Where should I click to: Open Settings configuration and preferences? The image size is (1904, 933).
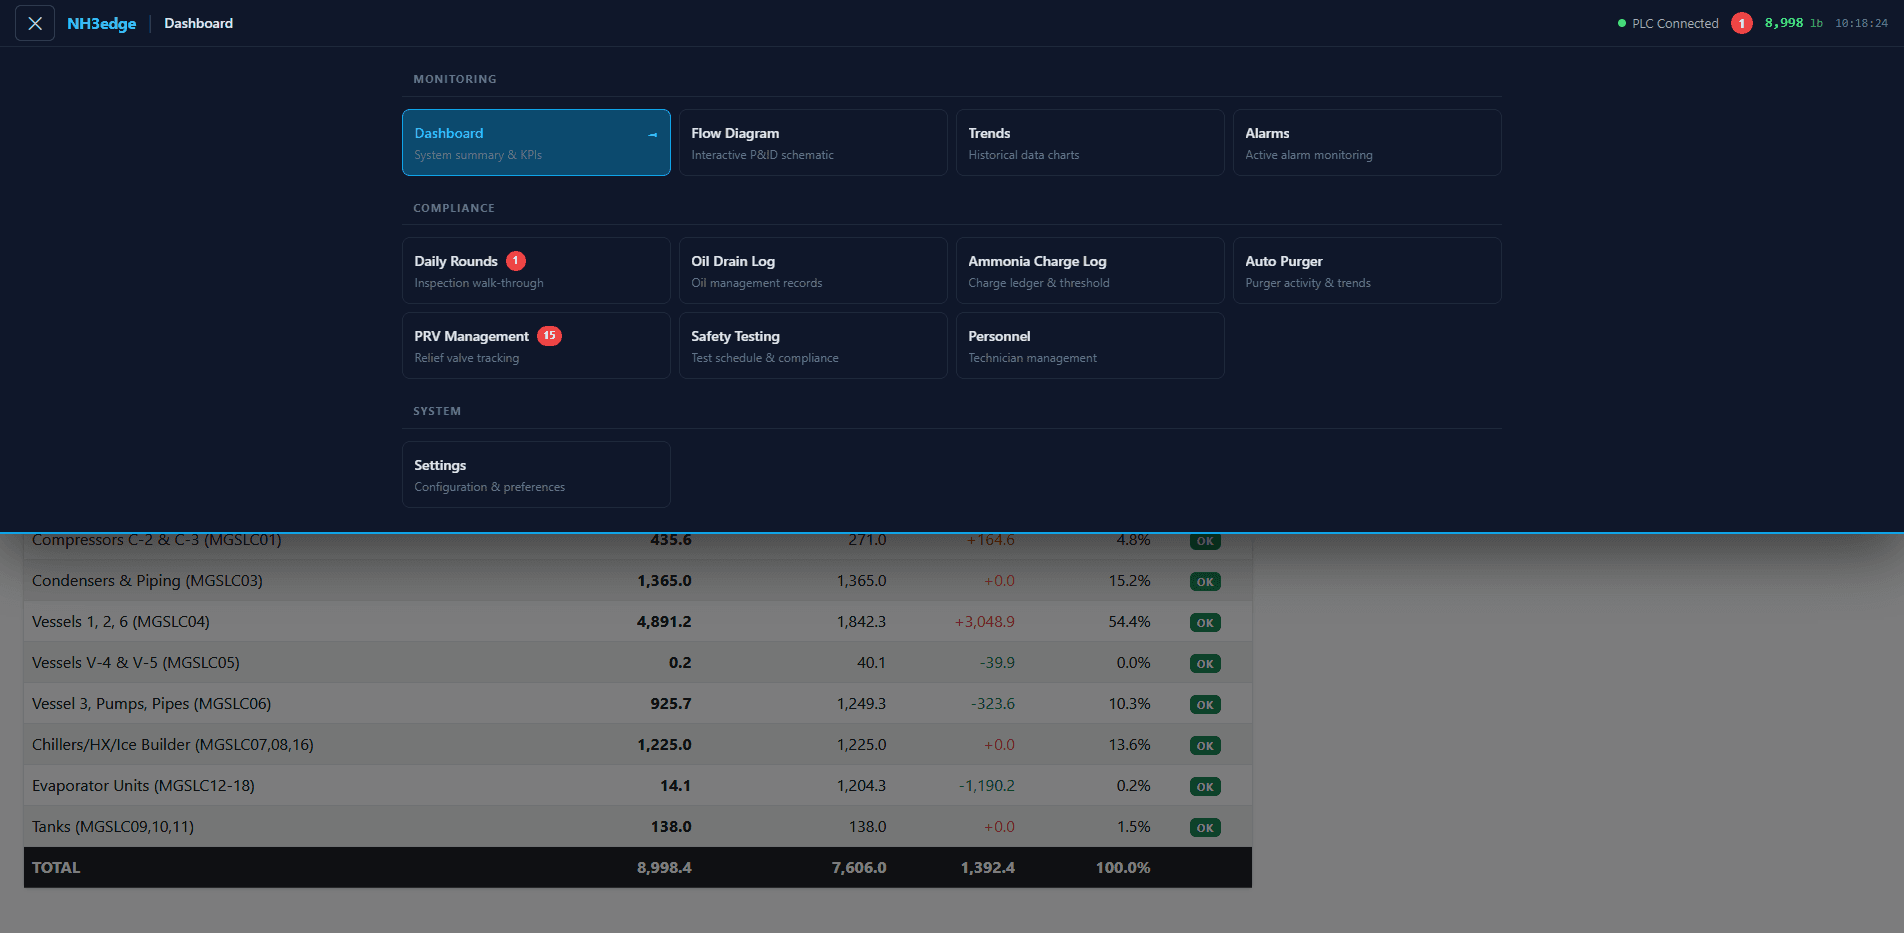[536, 474]
